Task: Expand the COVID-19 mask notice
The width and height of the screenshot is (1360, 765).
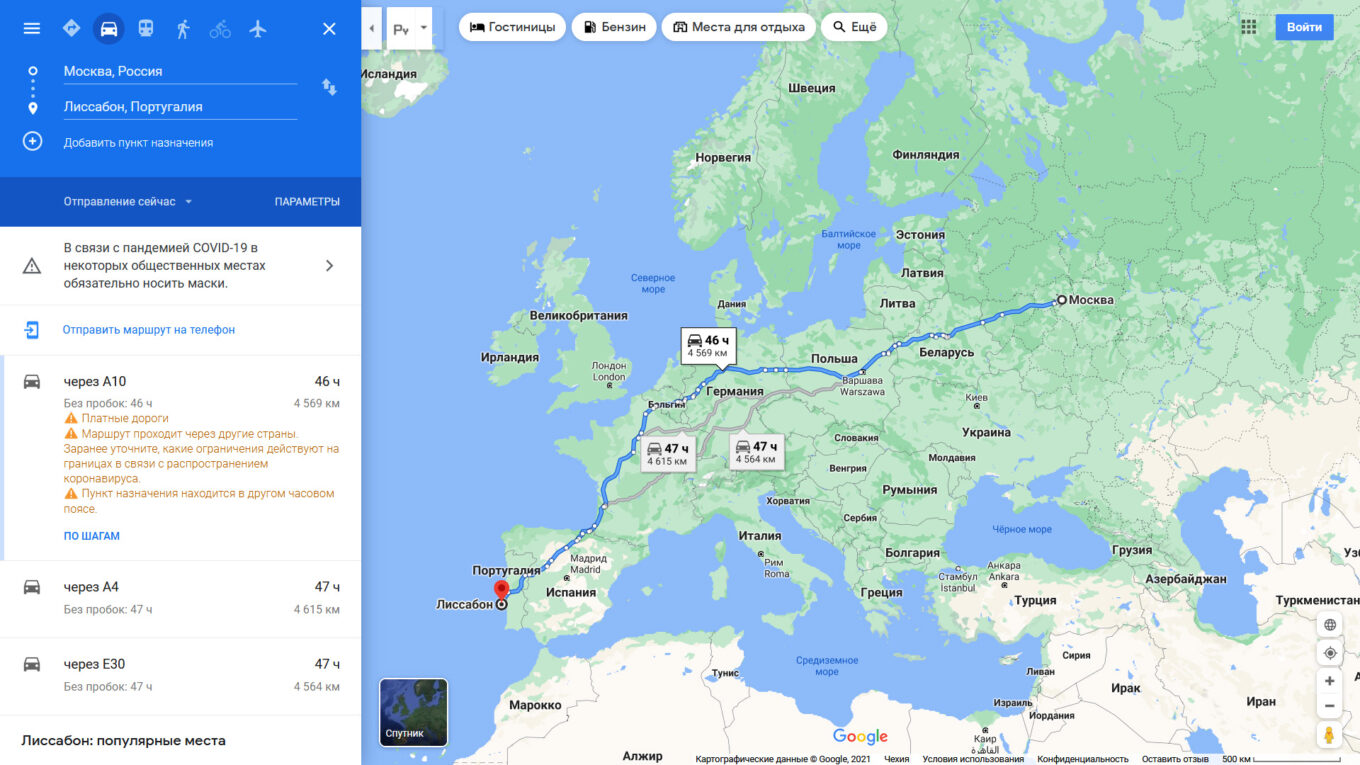Action: (x=180, y=265)
